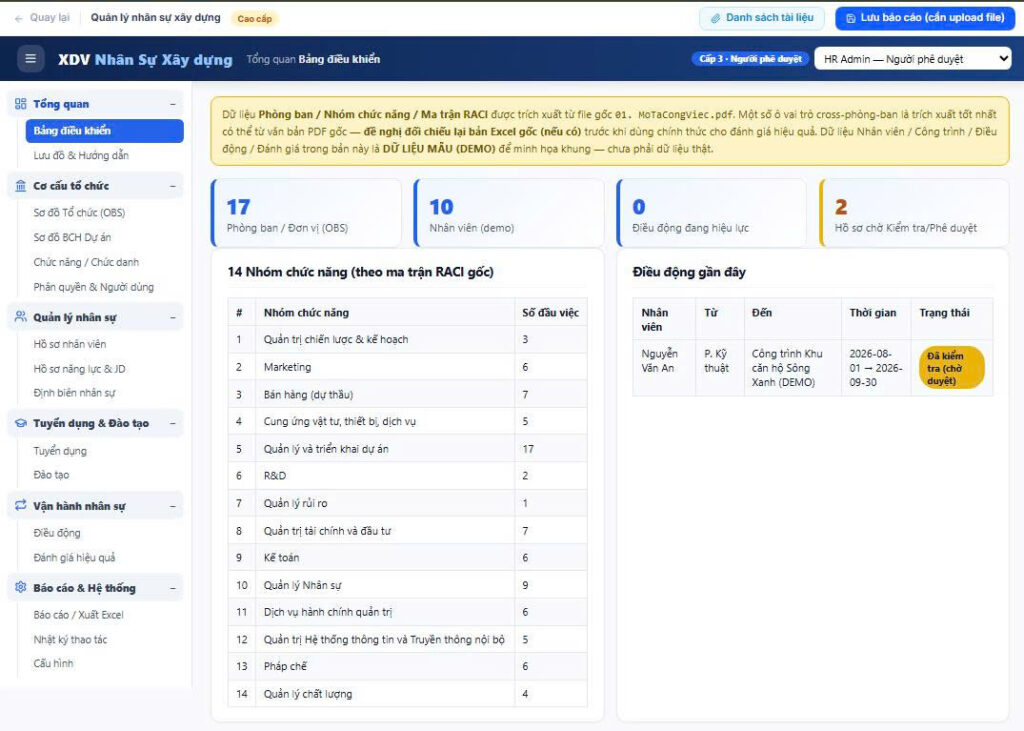
Task: Open Phân quyền & Người dùng
Action: [93, 287]
